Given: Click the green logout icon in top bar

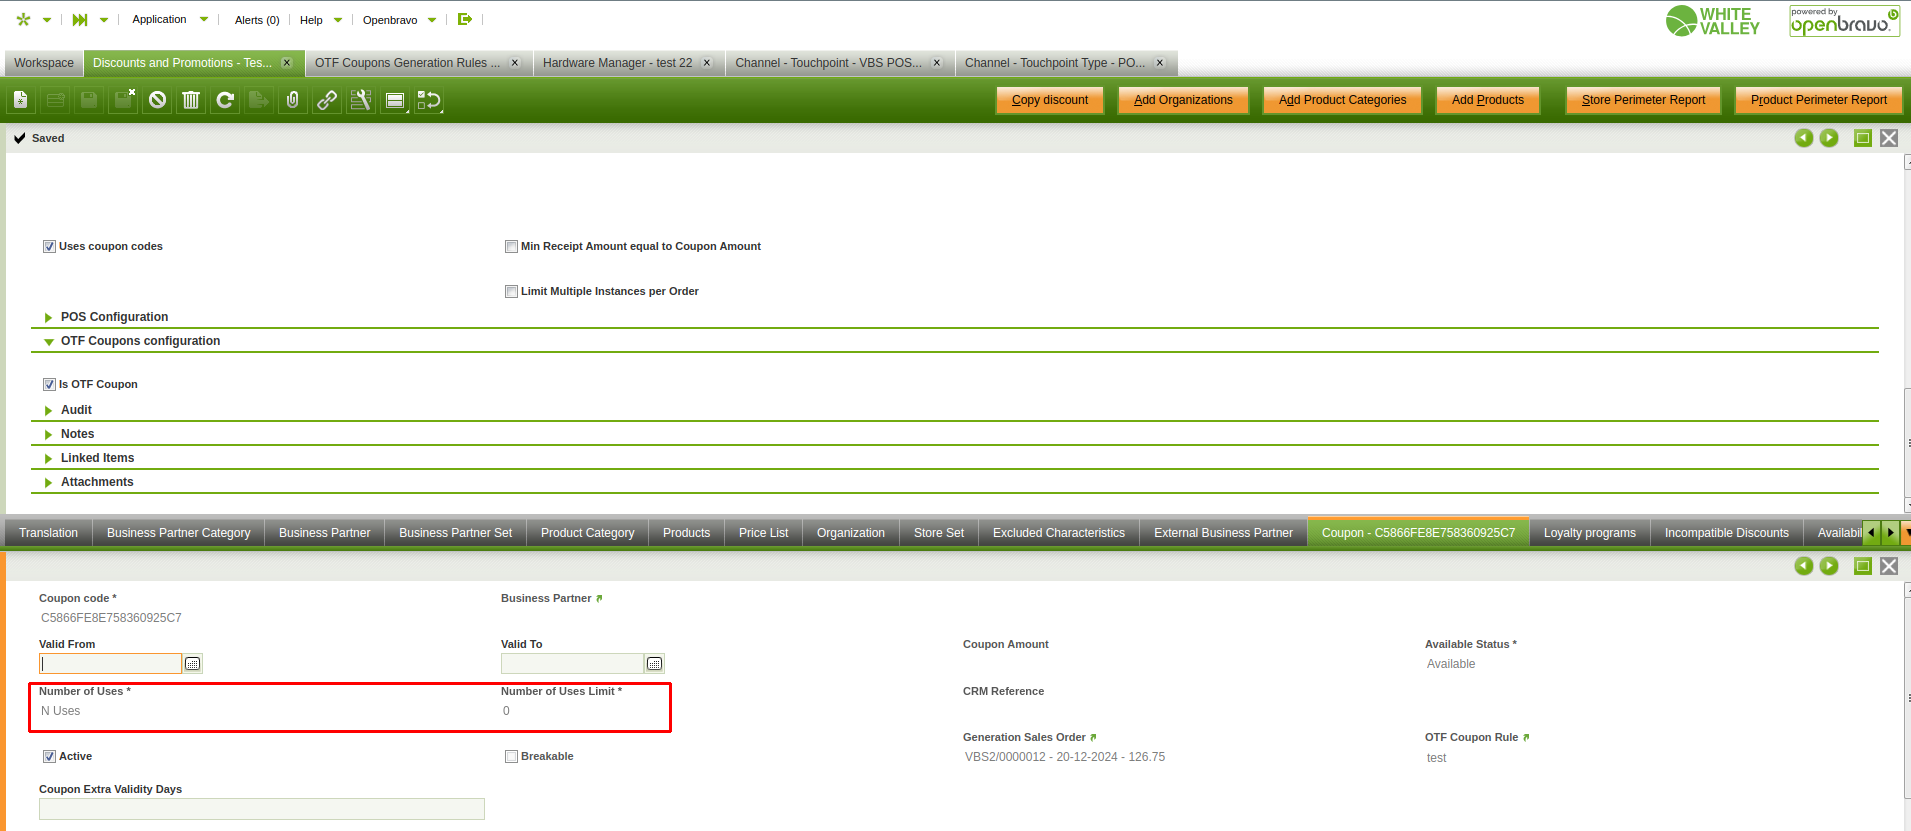Looking at the screenshot, I should (465, 19).
